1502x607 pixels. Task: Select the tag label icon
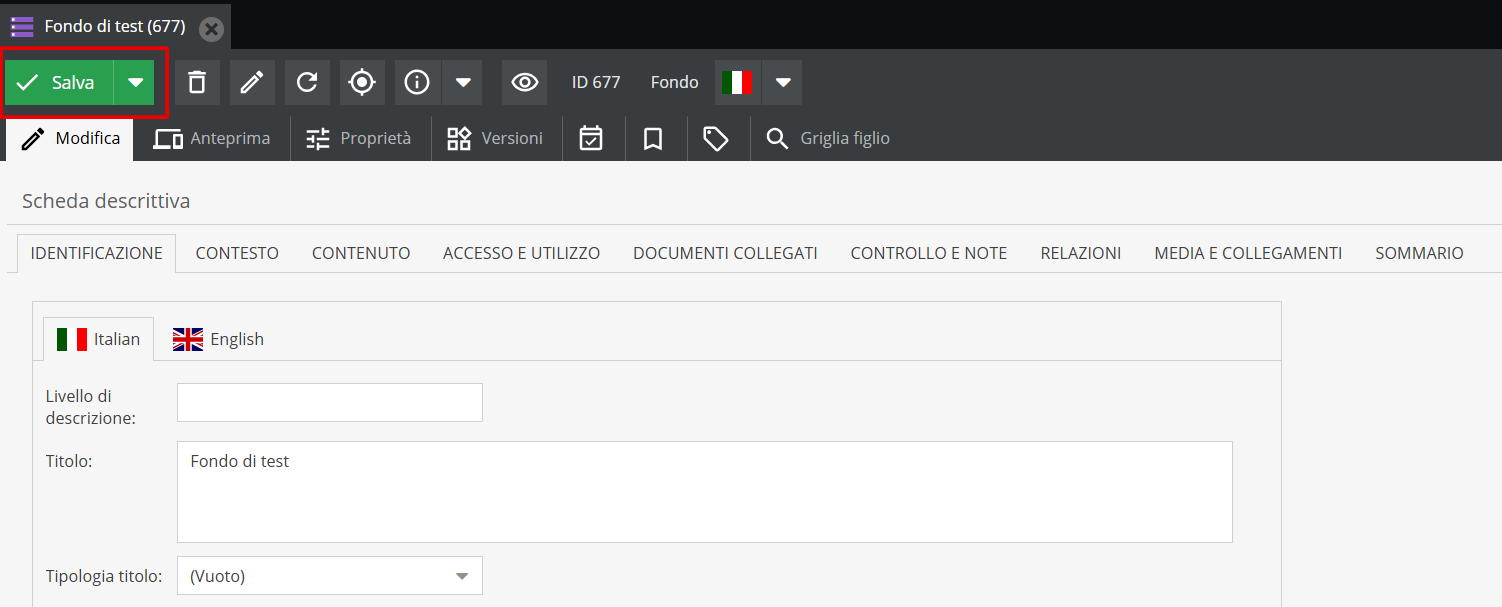coord(717,138)
